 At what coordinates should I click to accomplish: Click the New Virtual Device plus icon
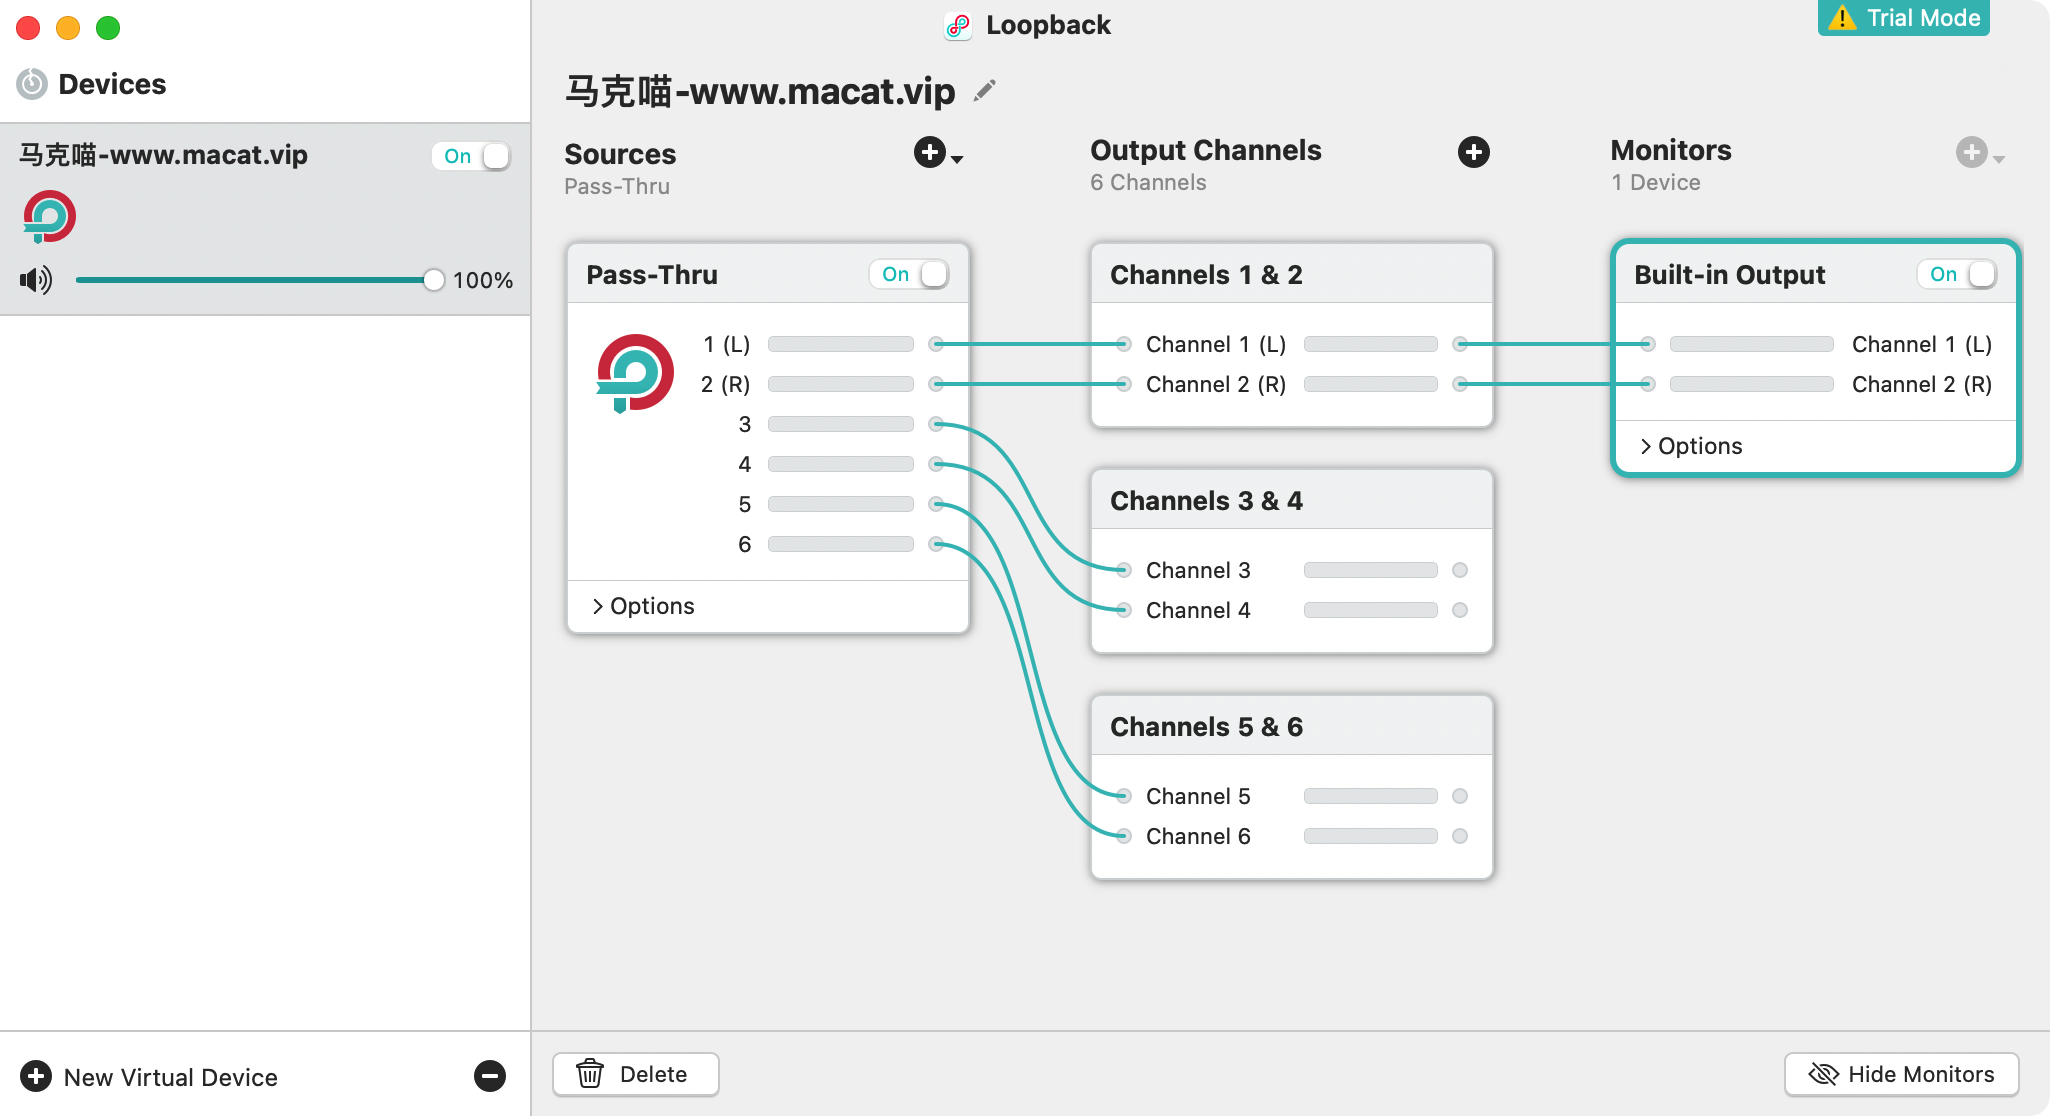pyautogui.click(x=36, y=1076)
